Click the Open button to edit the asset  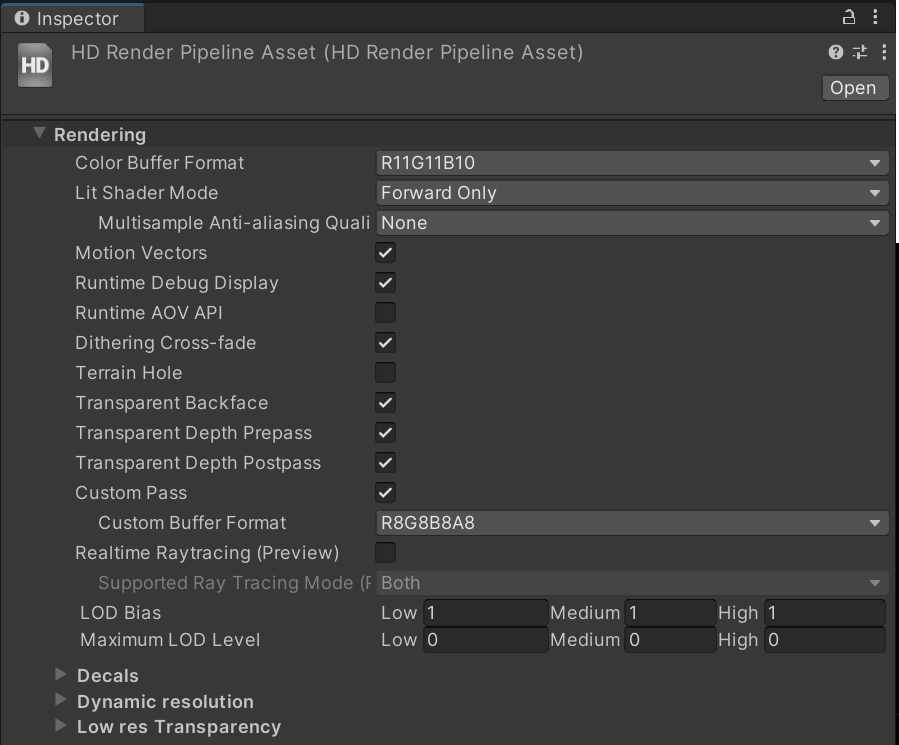click(x=854, y=87)
